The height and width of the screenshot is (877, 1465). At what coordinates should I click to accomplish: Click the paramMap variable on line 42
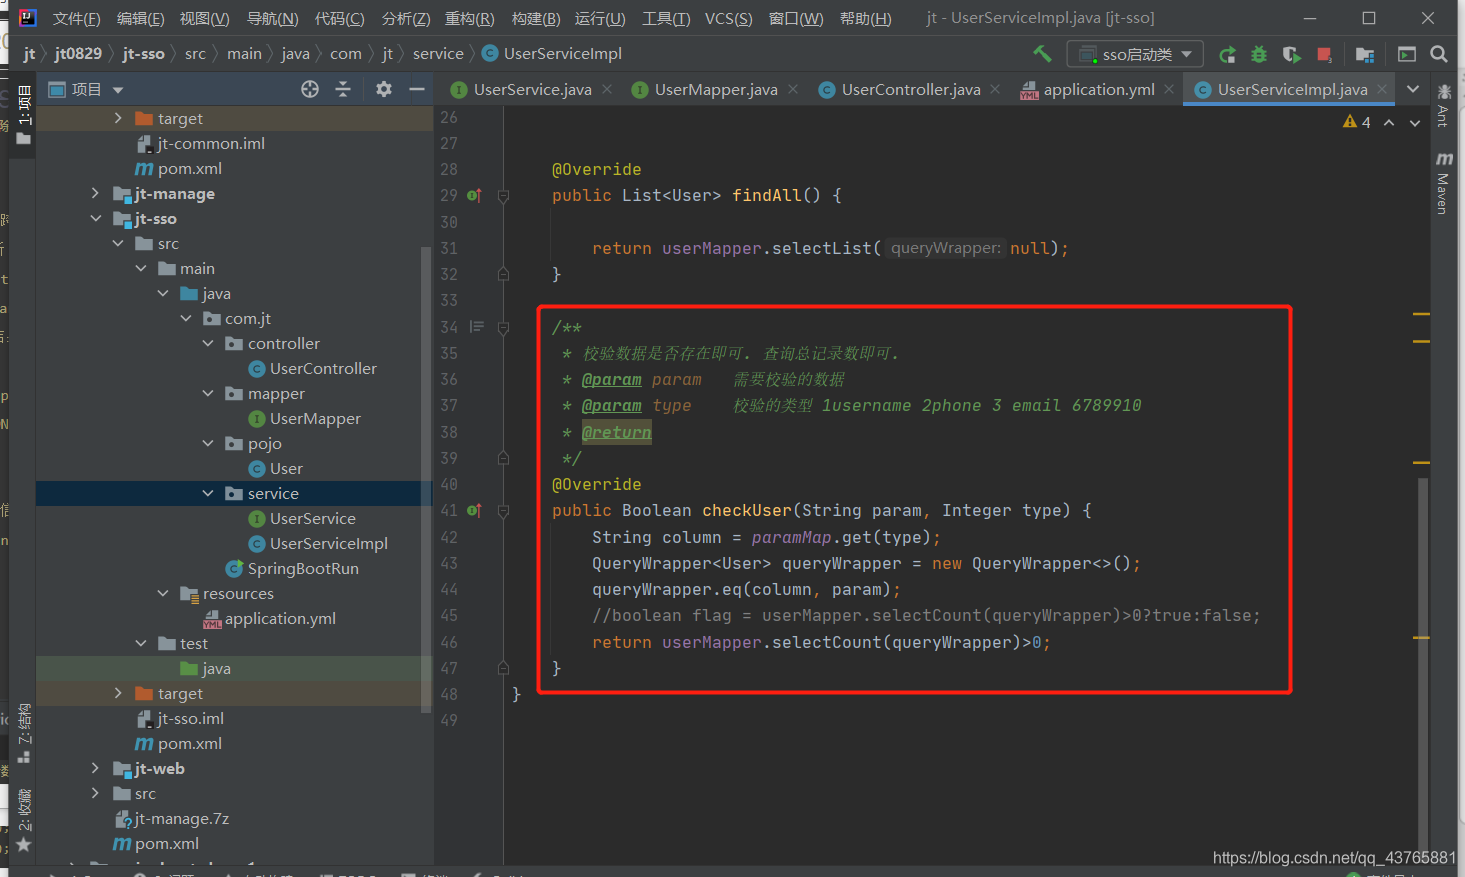791,537
